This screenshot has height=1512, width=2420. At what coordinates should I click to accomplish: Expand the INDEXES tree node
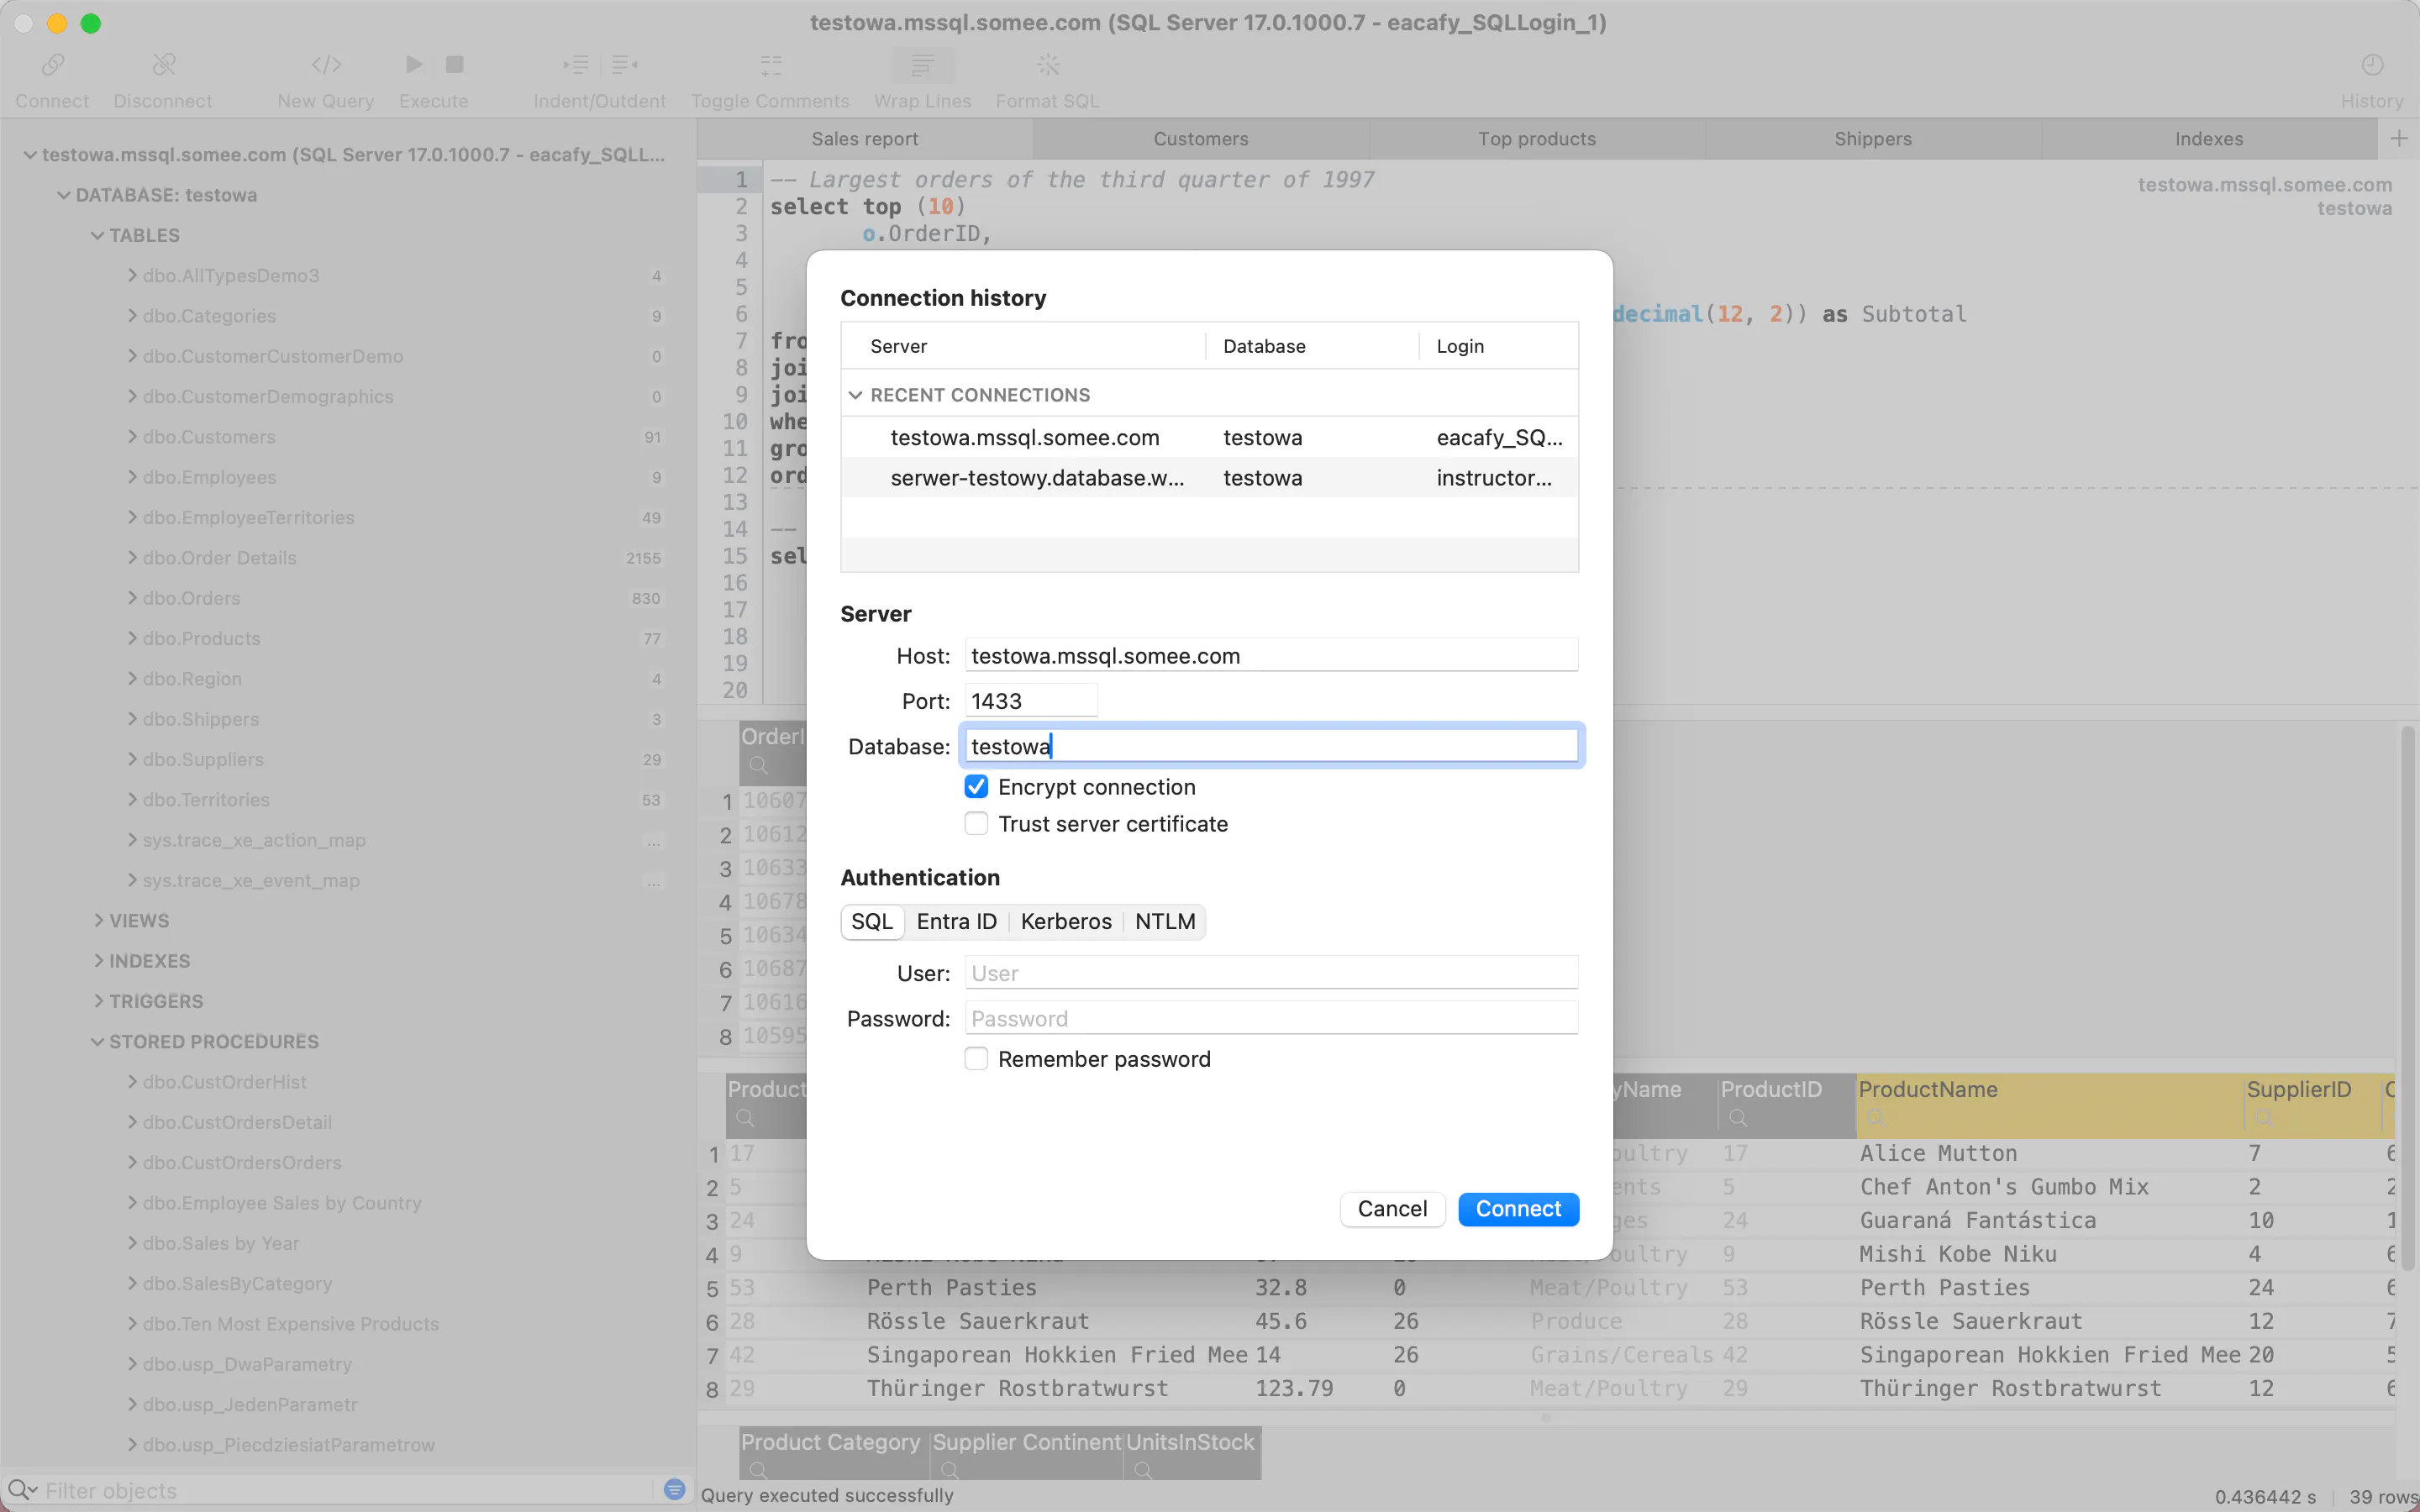(98, 960)
